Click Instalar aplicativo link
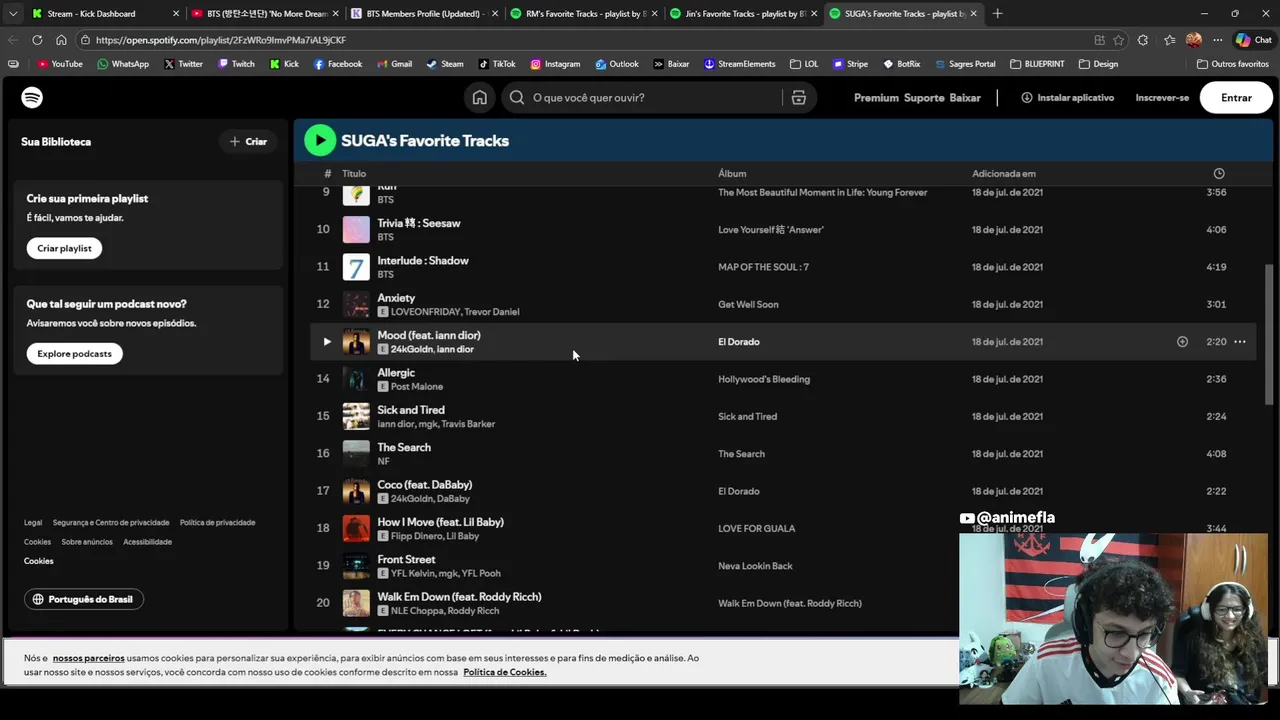 pyautogui.click(x=1067, y=98)
